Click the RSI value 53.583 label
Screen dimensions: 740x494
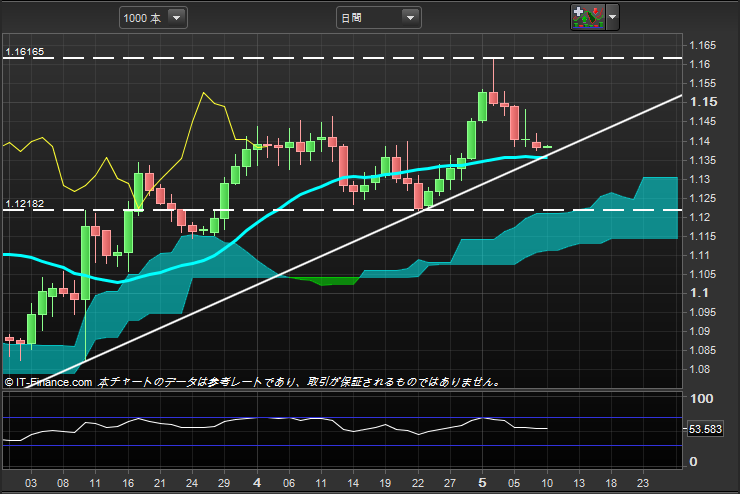(x=705, y=429)
